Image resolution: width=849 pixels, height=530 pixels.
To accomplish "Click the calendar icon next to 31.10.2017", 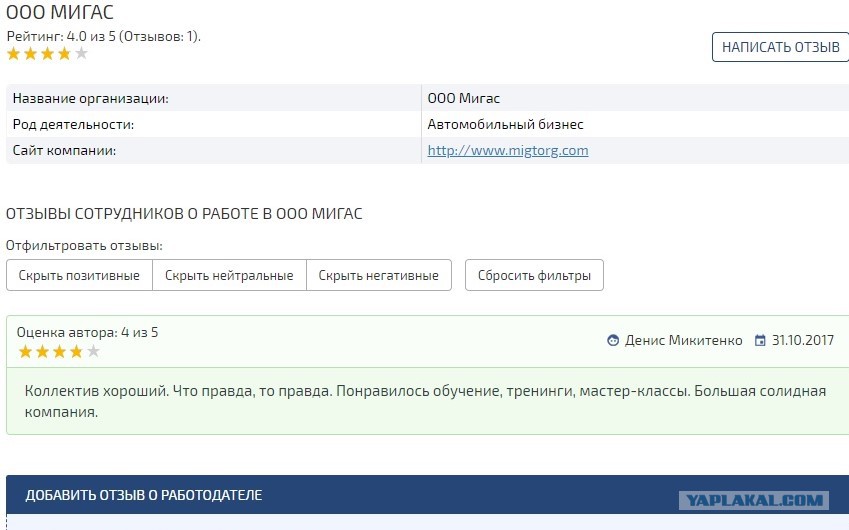I will pos(760,341).
